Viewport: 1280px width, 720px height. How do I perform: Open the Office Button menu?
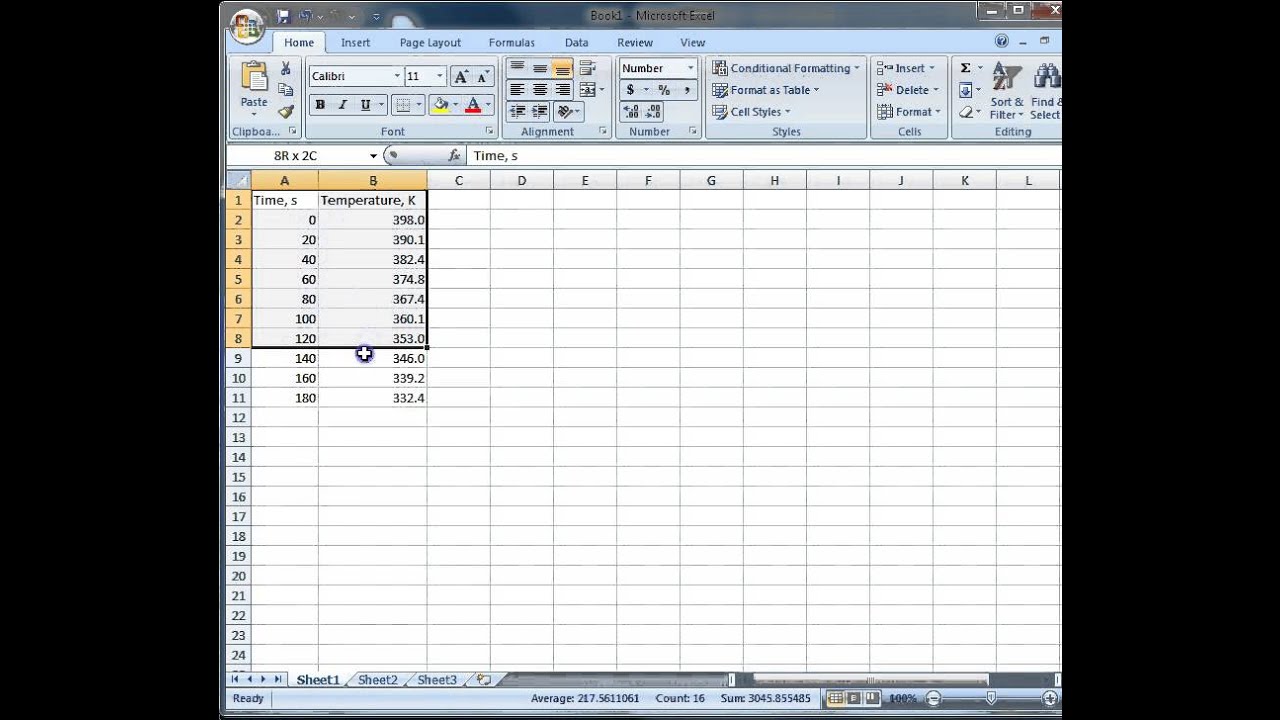coord(246,25)
